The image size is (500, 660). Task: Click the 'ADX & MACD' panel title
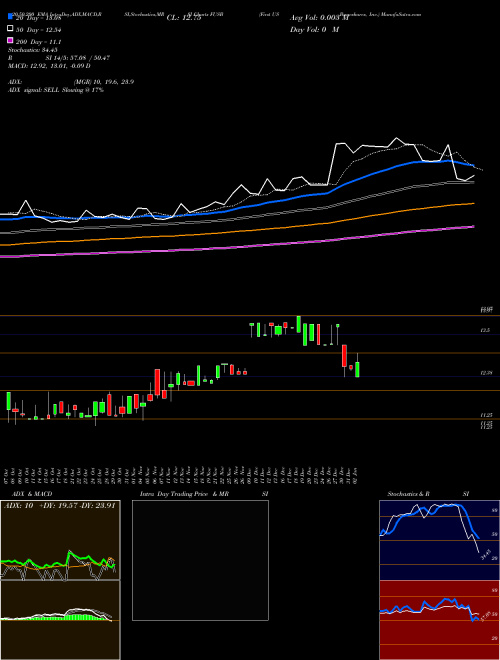point(32,494)
